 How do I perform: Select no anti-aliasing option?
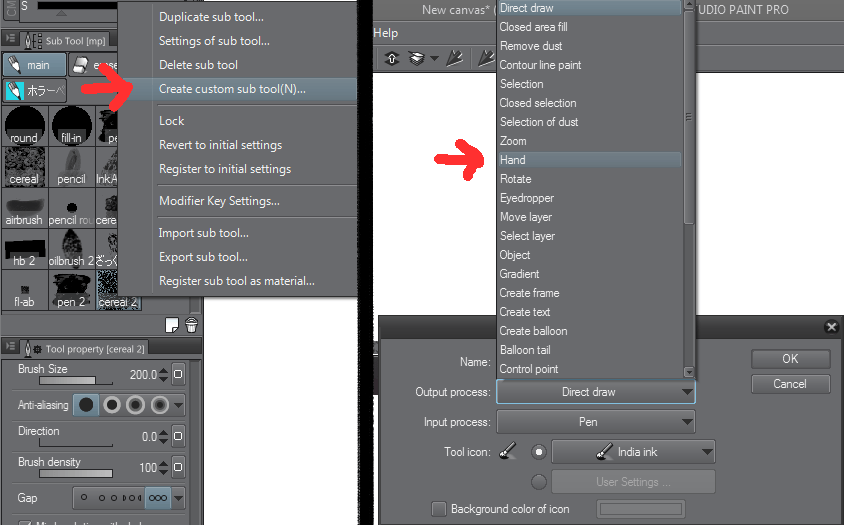[x=86, y=405]
